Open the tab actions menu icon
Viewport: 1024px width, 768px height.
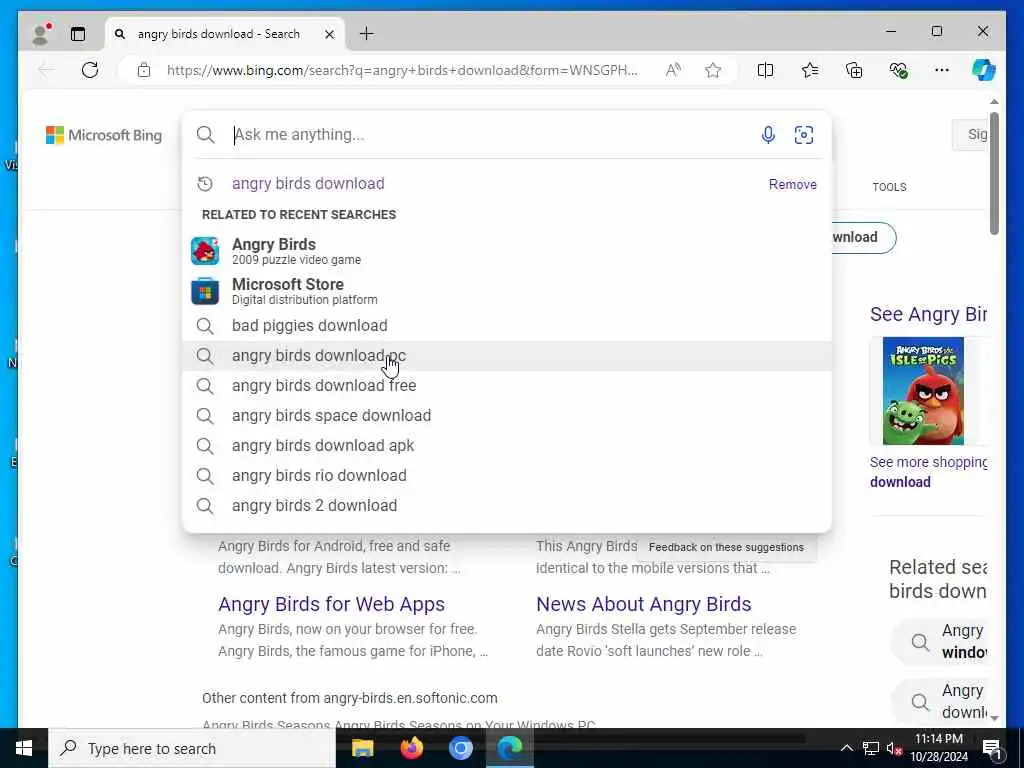[x=78, y=34]
